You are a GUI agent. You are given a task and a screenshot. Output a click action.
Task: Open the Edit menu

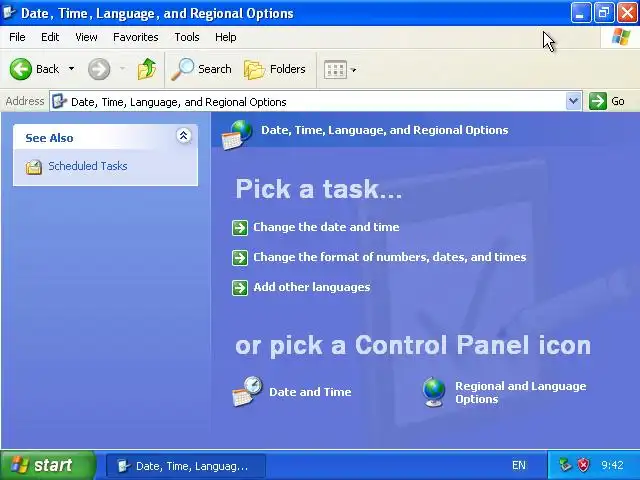pyautogui.click(x=50, y=37)
